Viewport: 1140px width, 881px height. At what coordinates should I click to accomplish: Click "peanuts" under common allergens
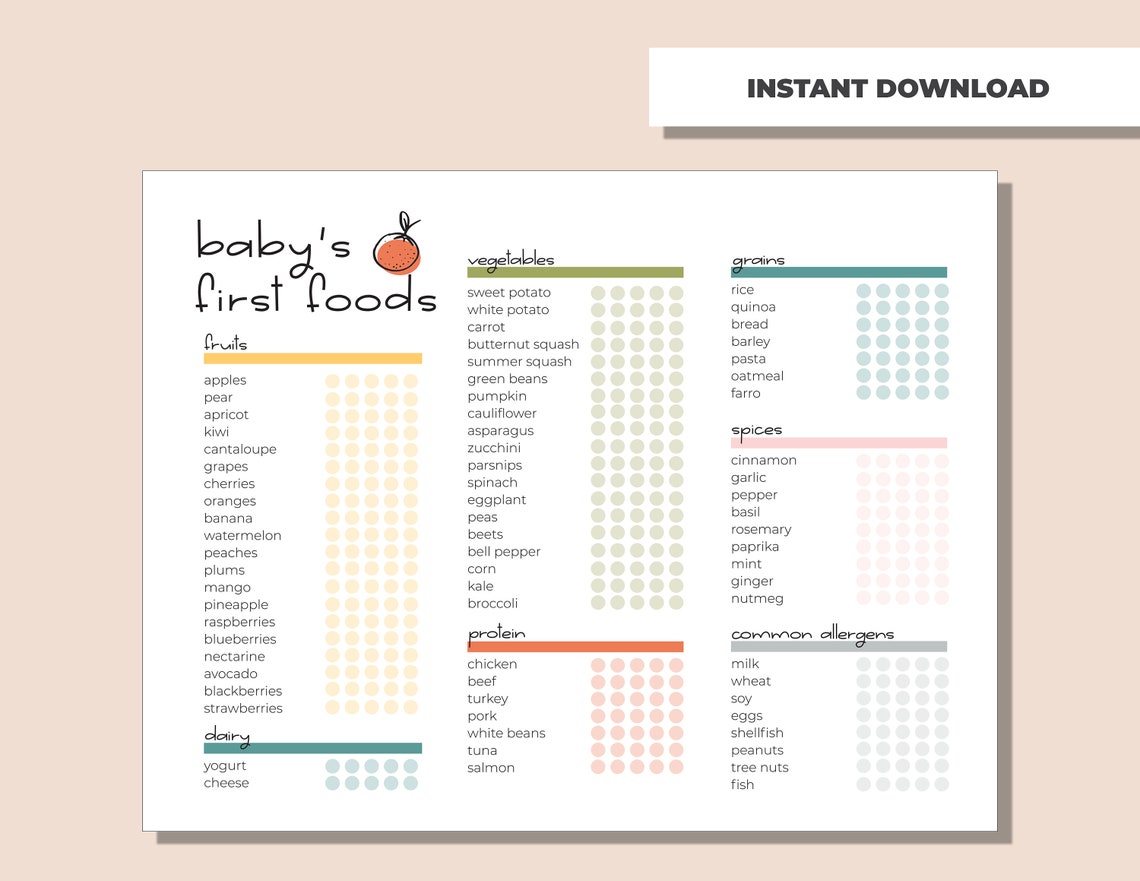757,750
